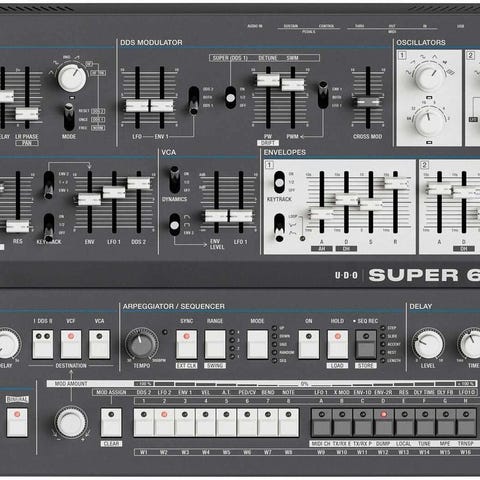Turn the Oscillator 1 waveform knob
Viewport: 480px width, 480px height.
tap(429, 77)
